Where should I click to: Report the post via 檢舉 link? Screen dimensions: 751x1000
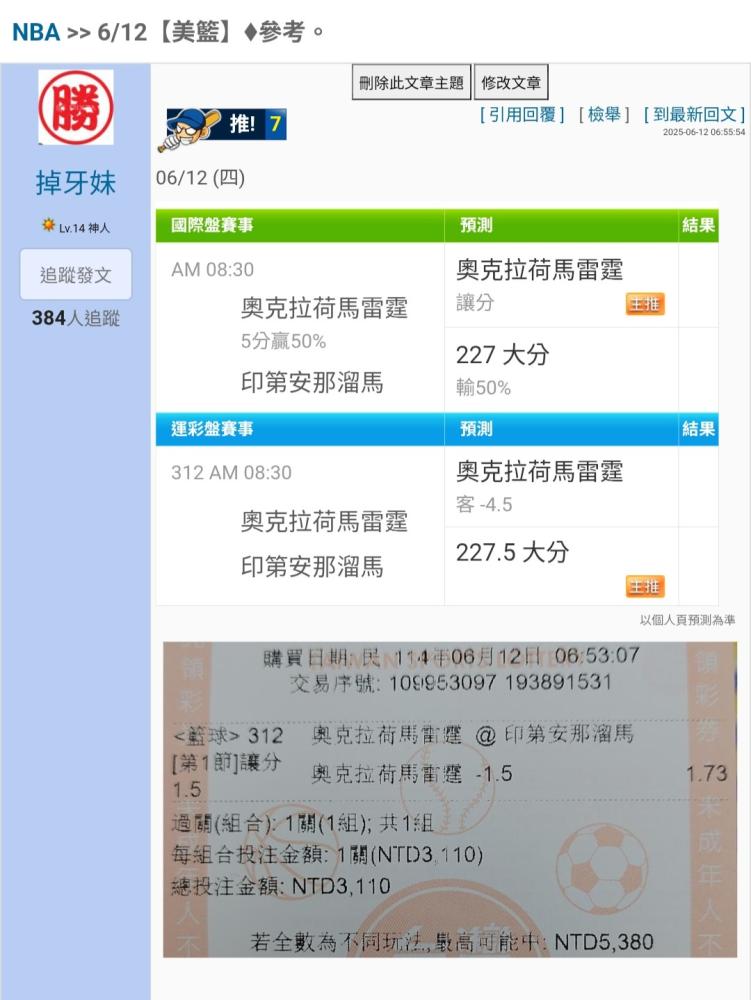604,115
